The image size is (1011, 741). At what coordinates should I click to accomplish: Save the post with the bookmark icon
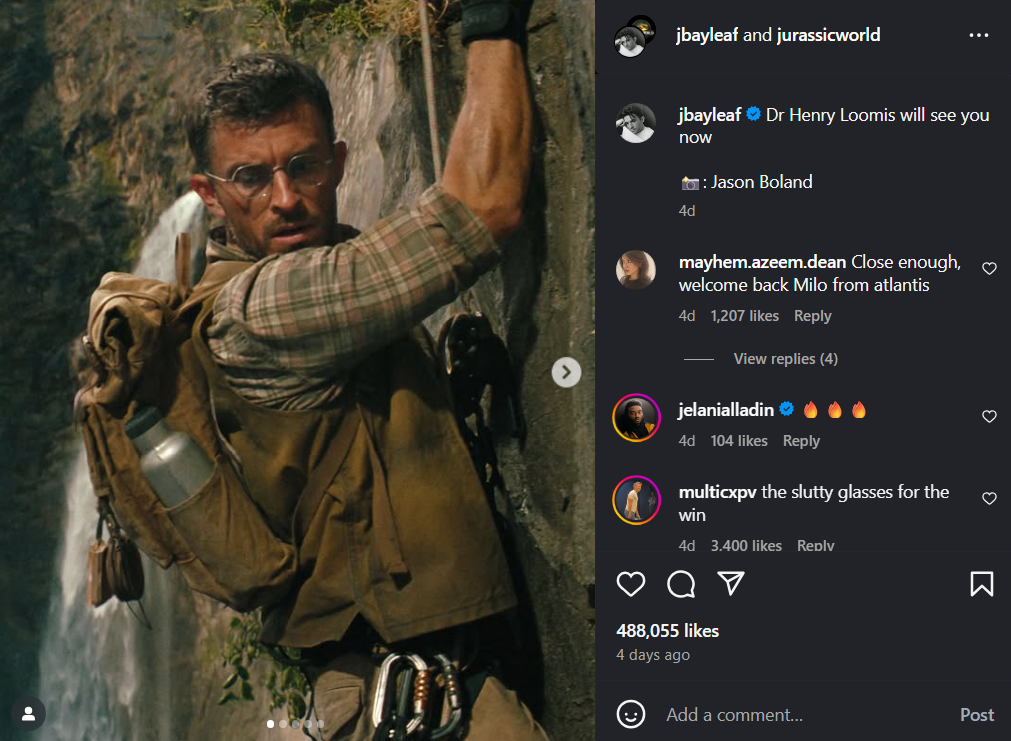pos(981,584)
